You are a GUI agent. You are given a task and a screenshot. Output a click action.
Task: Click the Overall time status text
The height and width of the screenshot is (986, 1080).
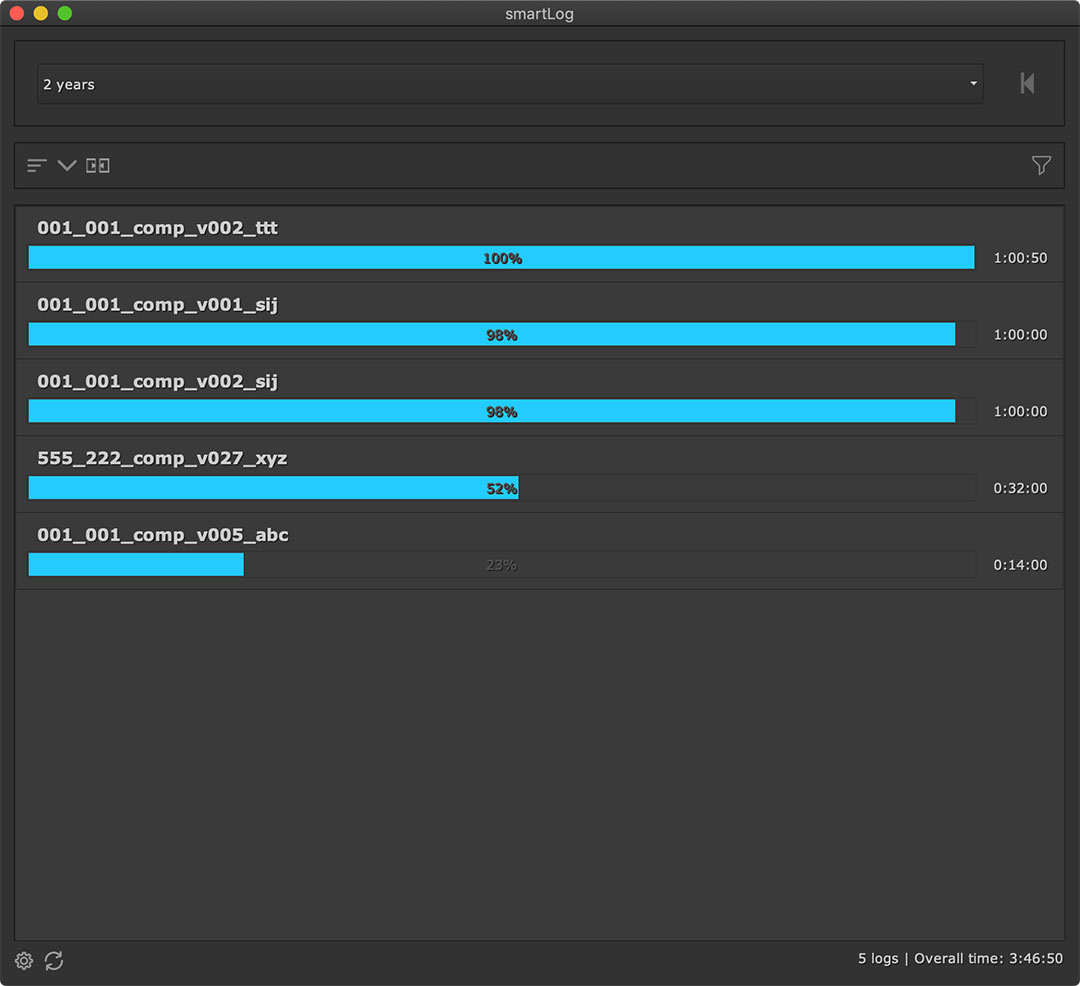point(988,958)
